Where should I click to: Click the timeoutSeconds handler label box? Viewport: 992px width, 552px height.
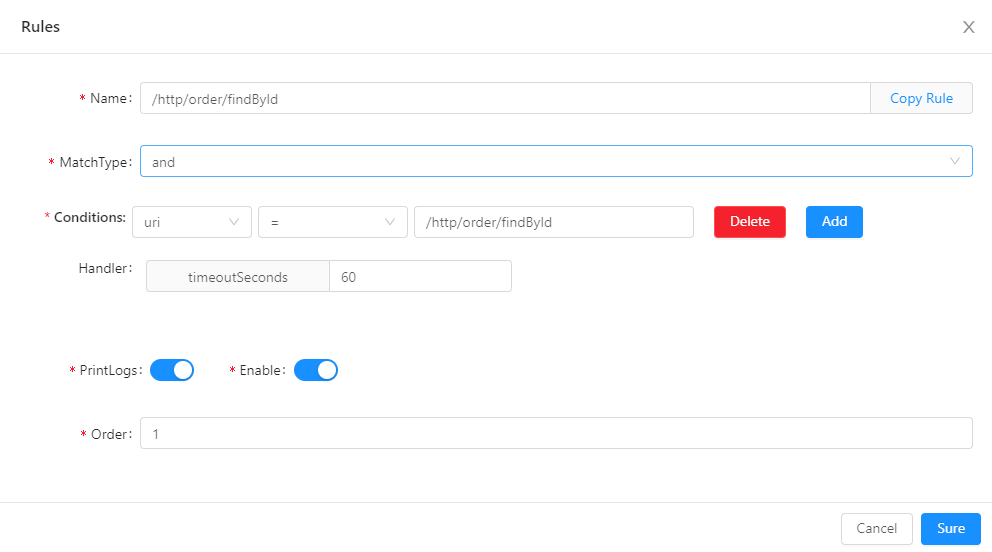pos(238,277)
